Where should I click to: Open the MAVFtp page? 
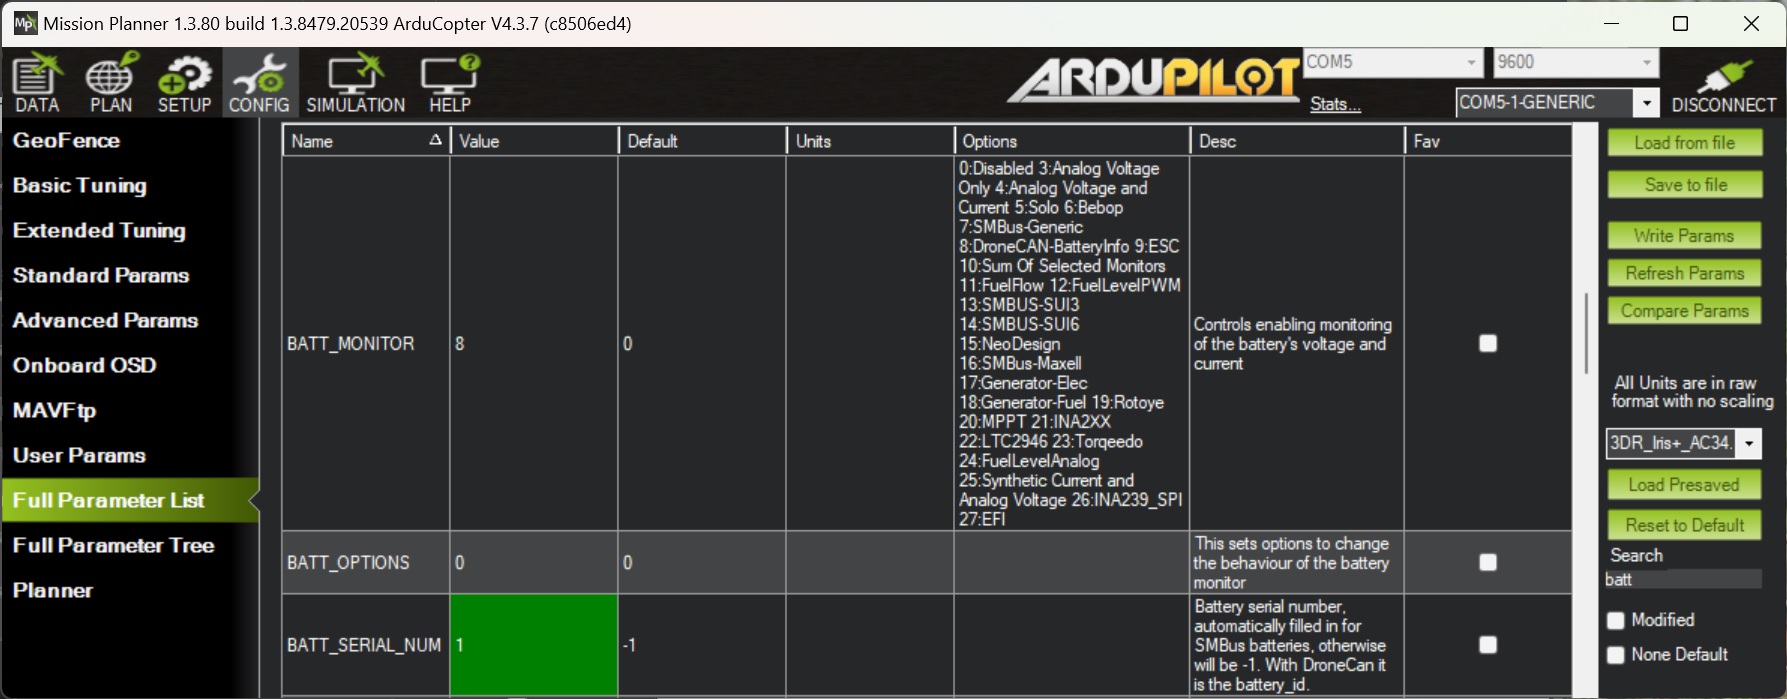point(54,411)
